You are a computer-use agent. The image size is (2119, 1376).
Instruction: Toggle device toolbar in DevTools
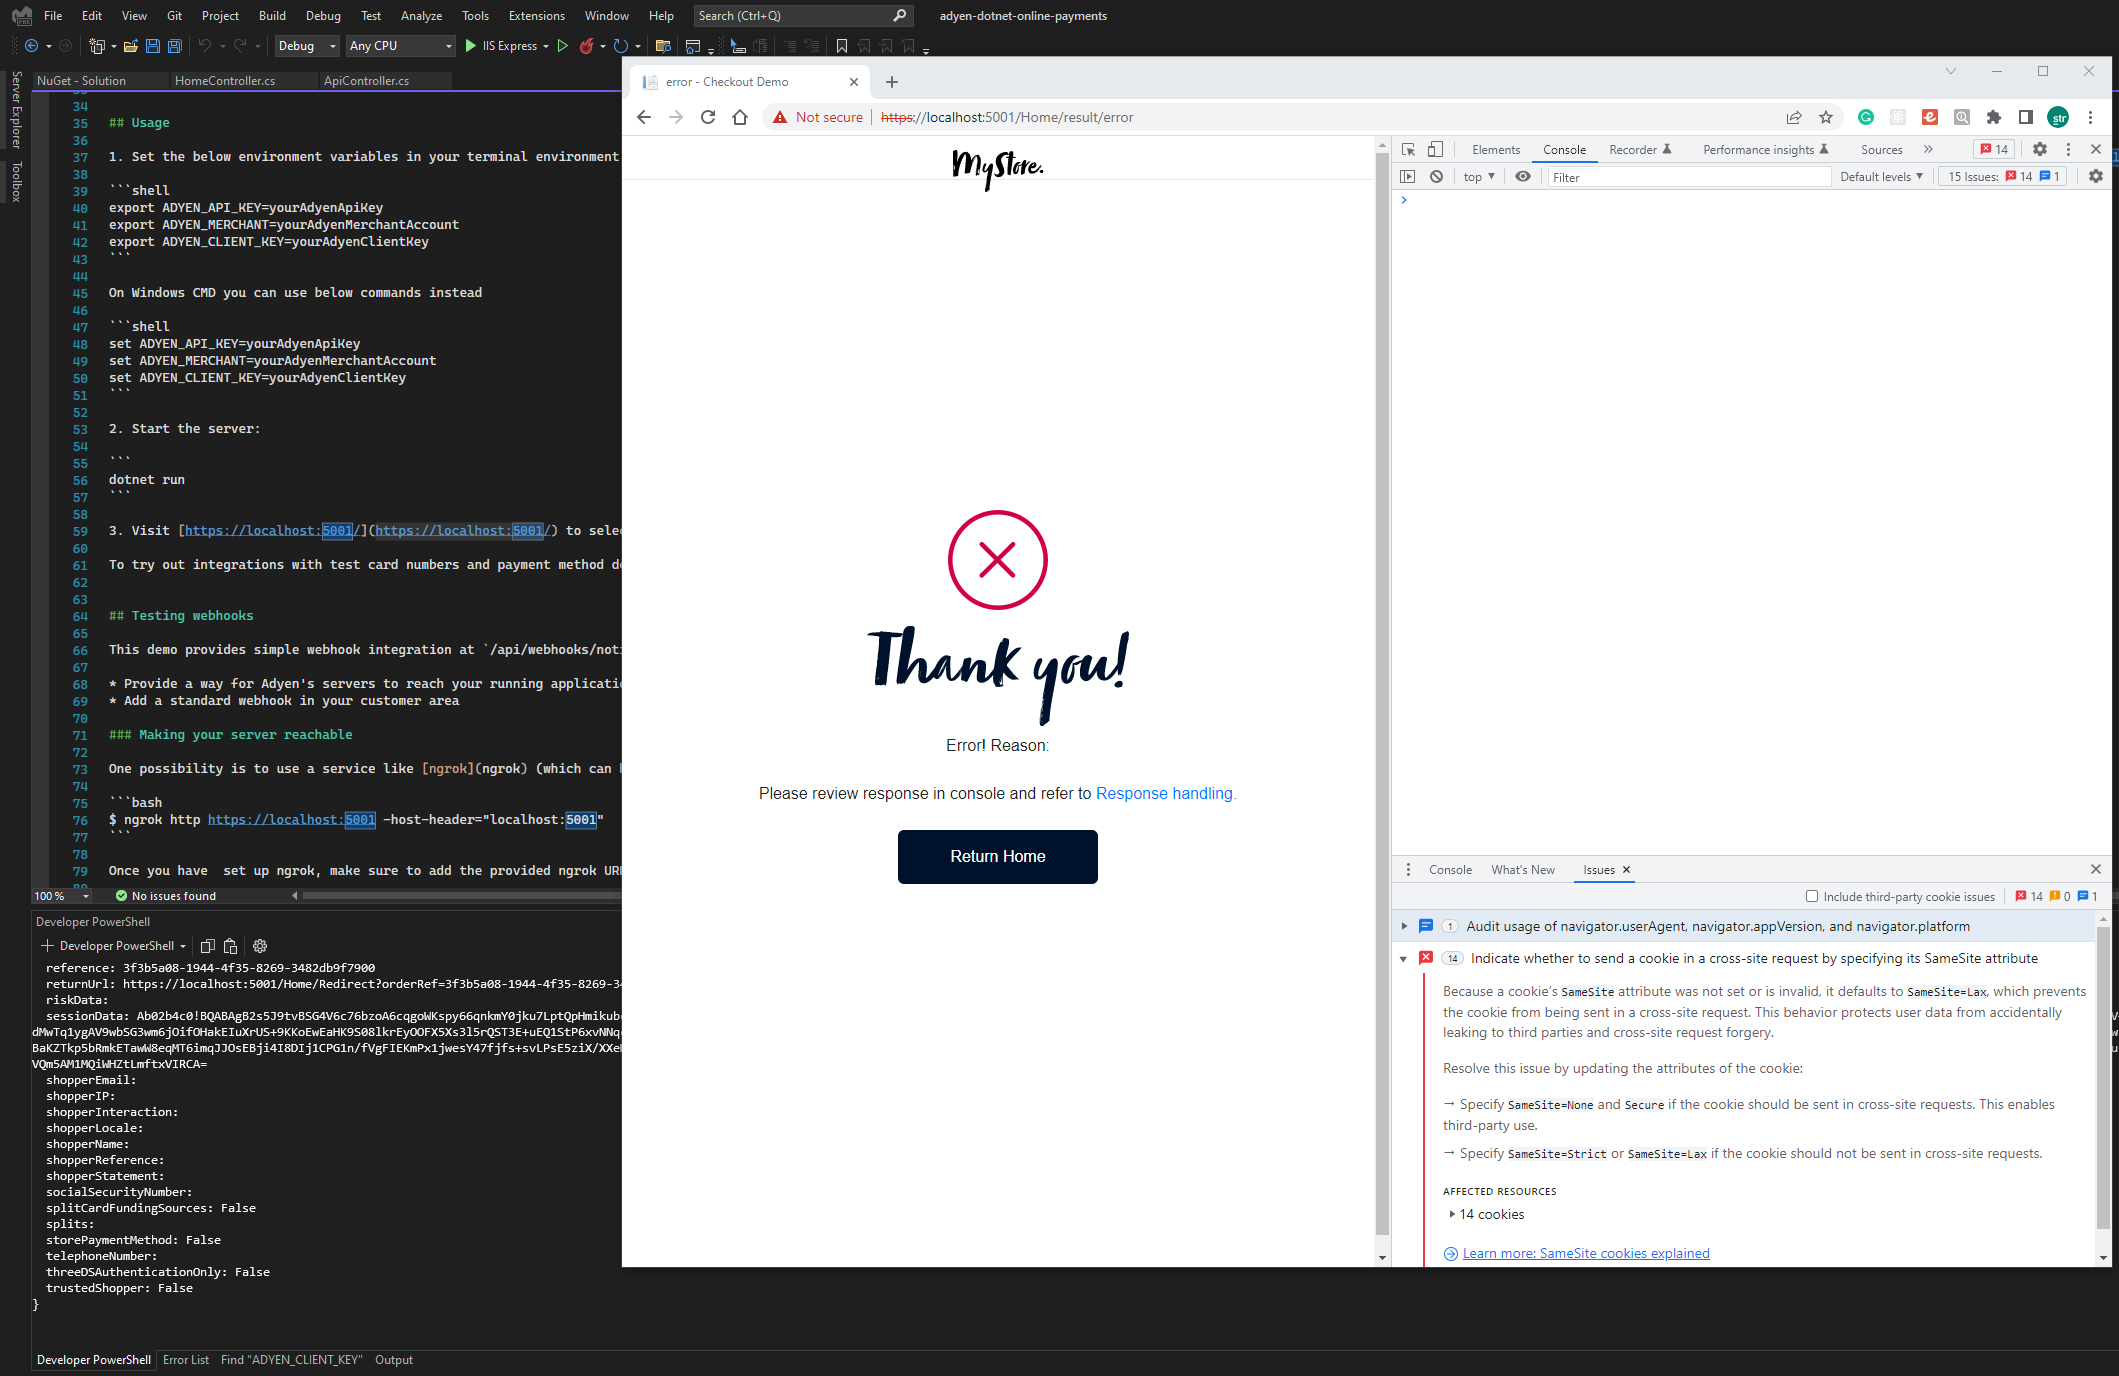click(x=1435, y=149)
